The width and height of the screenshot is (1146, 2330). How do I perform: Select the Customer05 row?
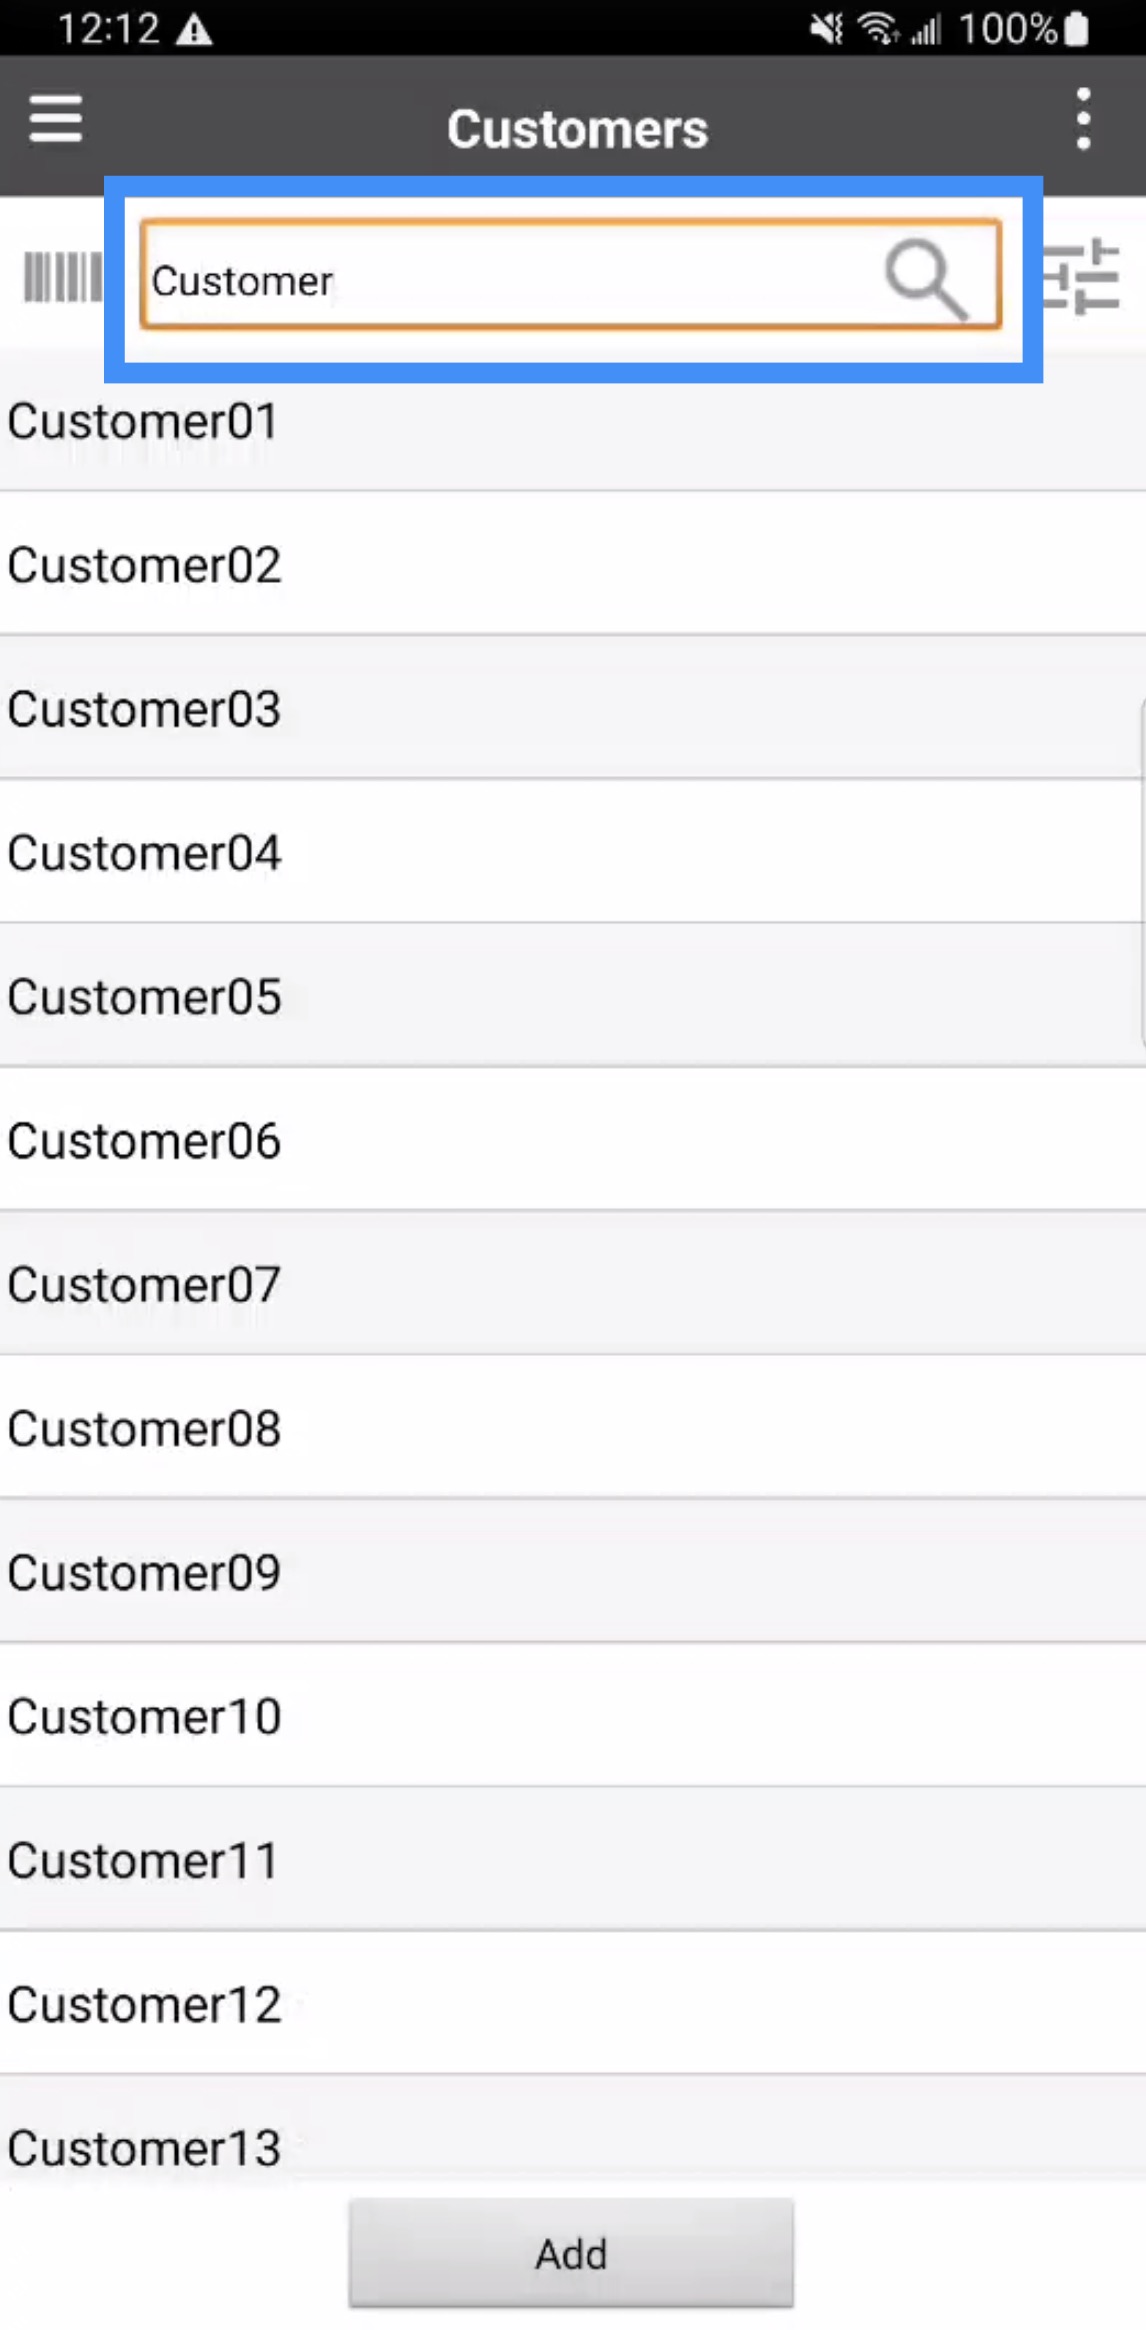[572, 997]
